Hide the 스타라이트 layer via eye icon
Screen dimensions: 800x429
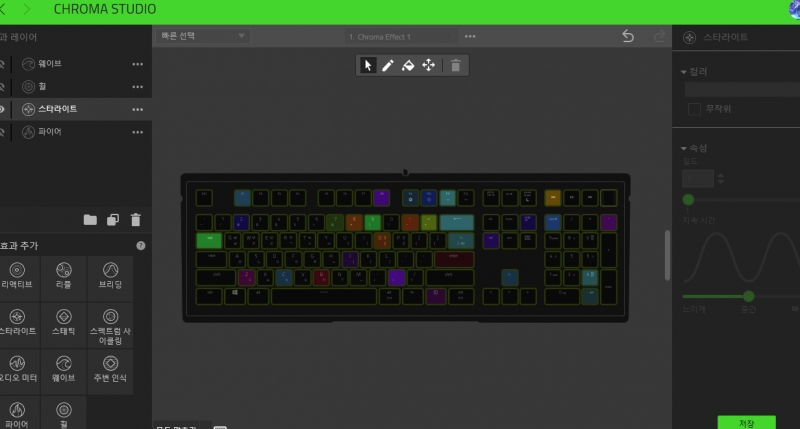pos(3,109)
